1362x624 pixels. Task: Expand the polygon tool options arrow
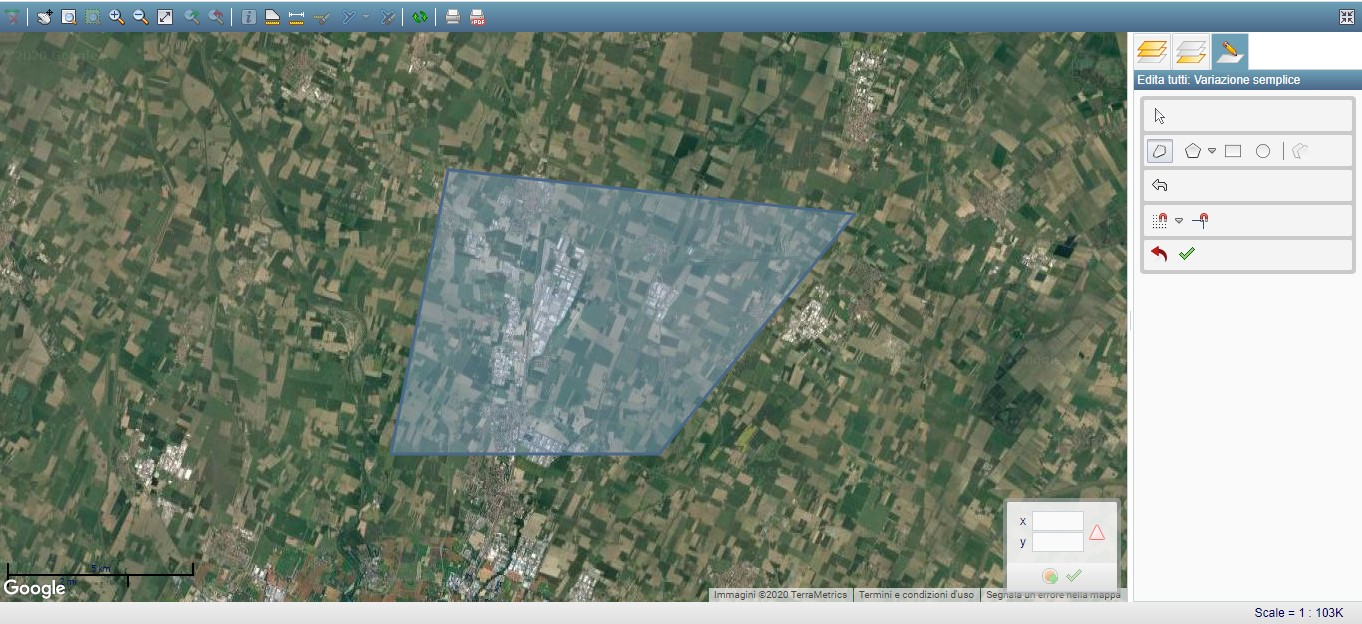pos(1211,151)
